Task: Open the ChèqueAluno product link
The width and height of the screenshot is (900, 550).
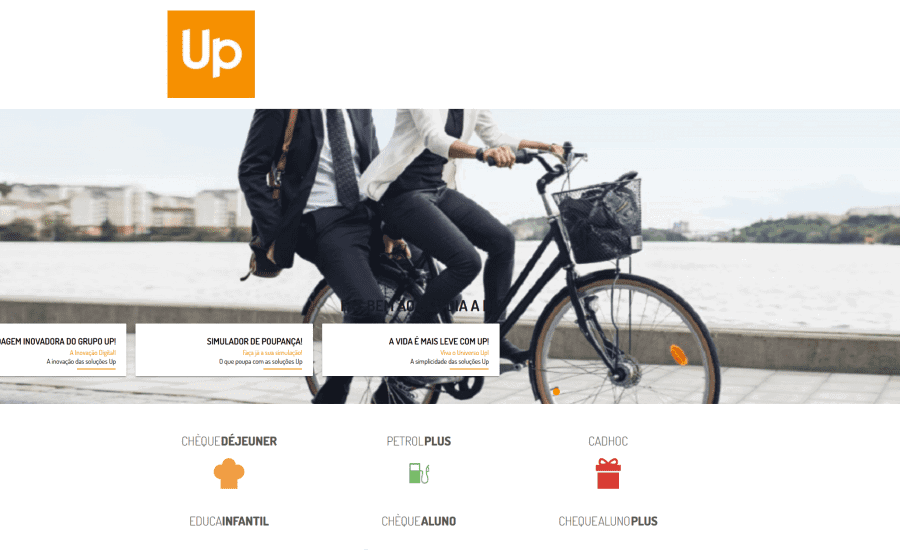Action: point(419,521)
